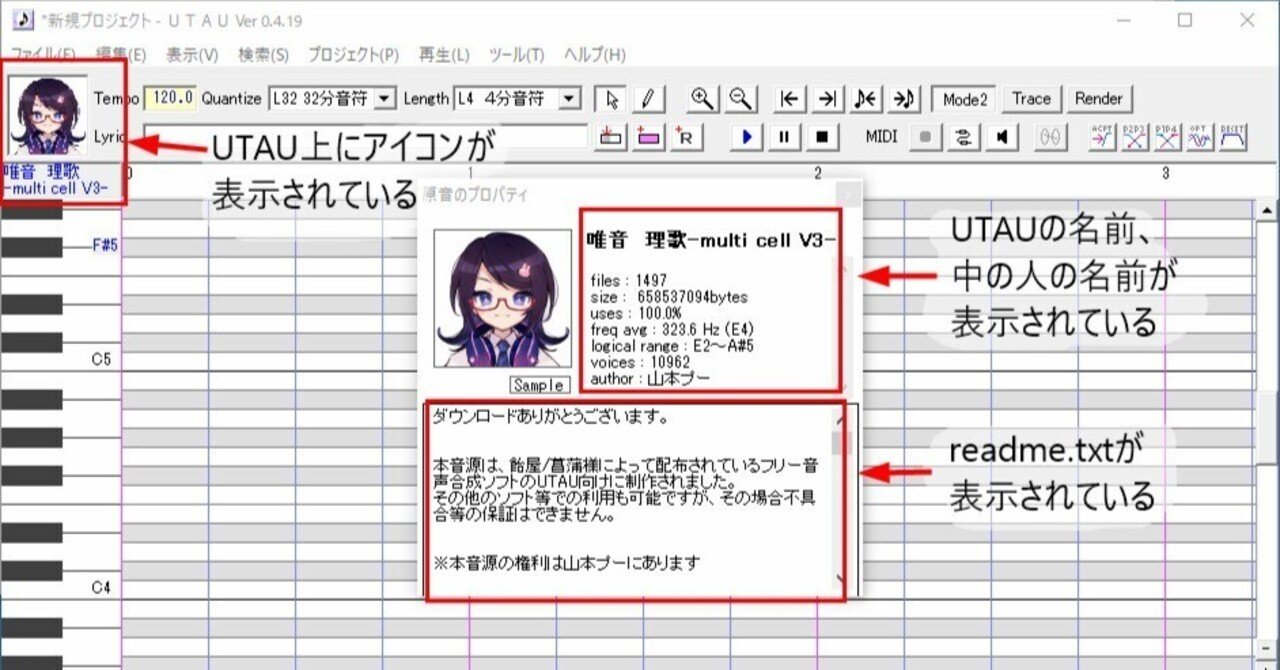Viewport: 1280px width, 670px height.
Task: Select the pencil note-drawing tool
Action: coord(649,98)
